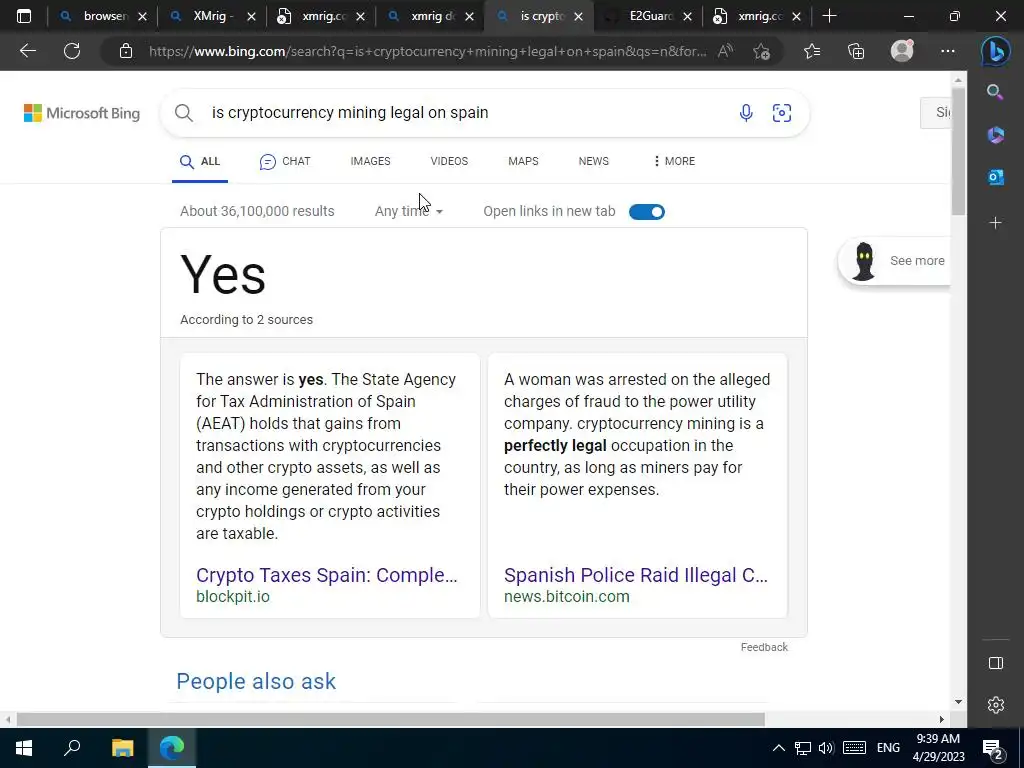Open the blockpit.io source link
Image resolution: width=1024 pixels, height=768 pixels.
(232, 596)
